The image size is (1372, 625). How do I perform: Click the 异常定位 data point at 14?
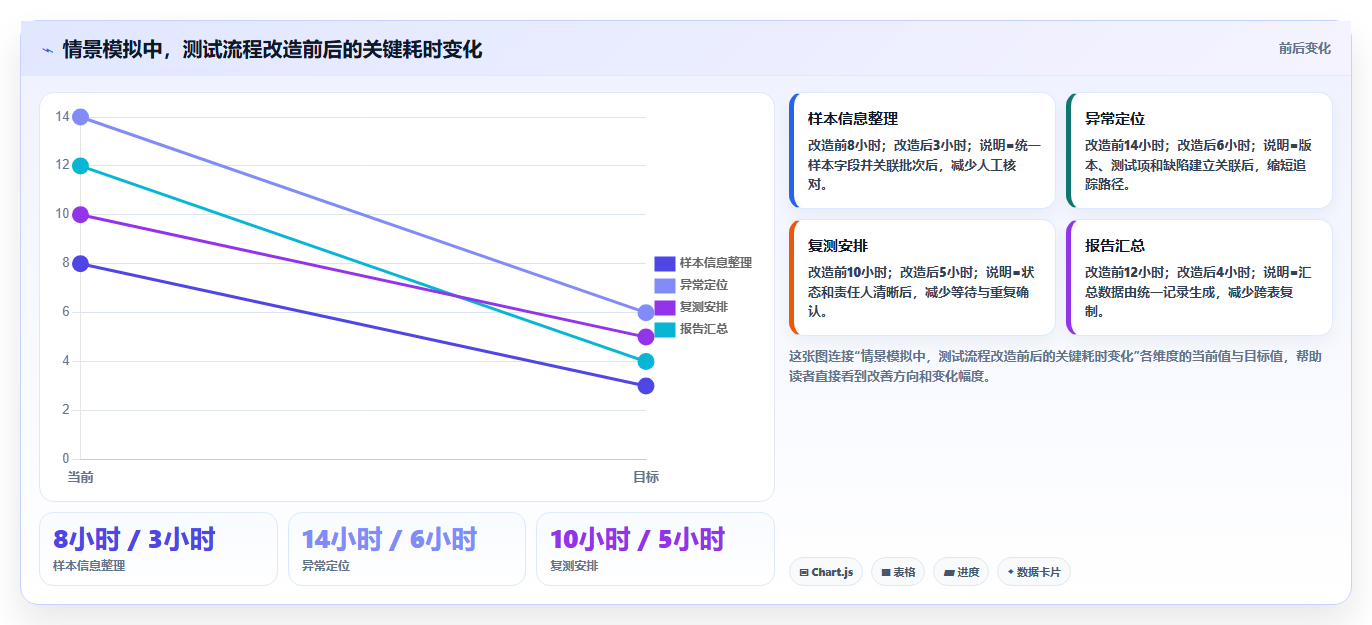point(80,117)
